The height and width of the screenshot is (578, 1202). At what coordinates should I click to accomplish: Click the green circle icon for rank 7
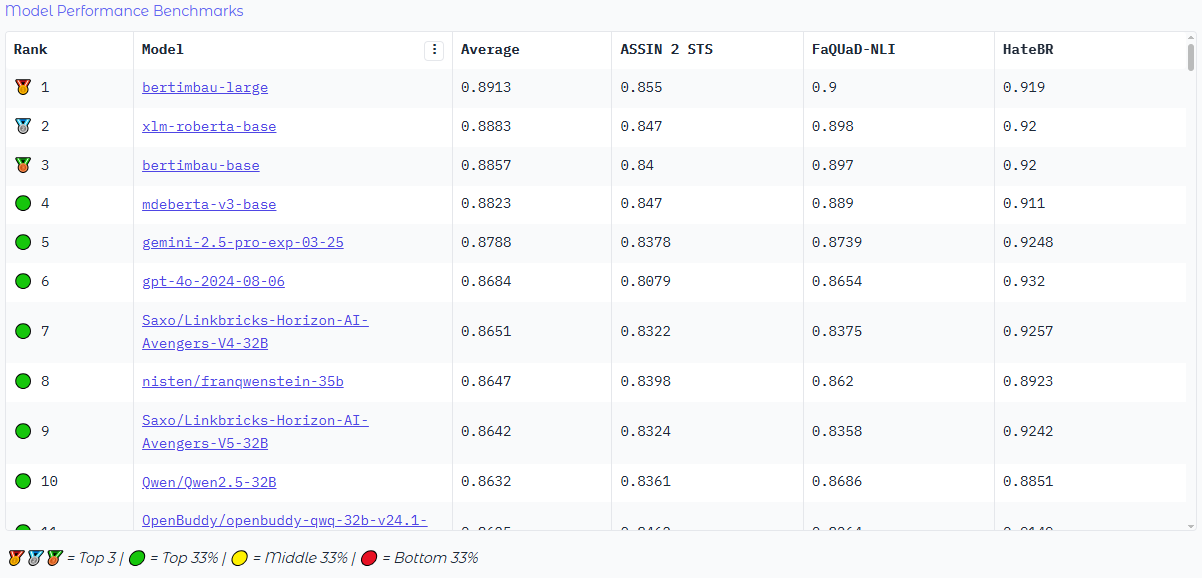point(23,331)
